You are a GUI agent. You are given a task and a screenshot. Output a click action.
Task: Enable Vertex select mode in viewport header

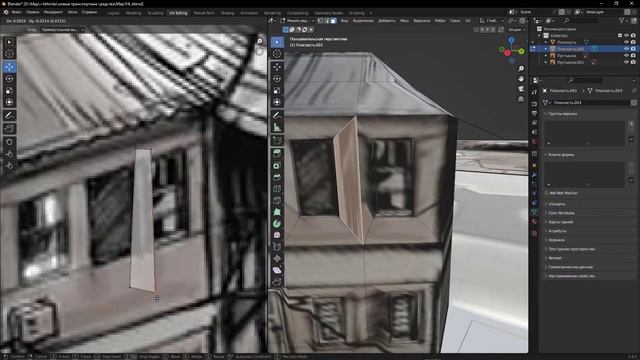point(320,20)
